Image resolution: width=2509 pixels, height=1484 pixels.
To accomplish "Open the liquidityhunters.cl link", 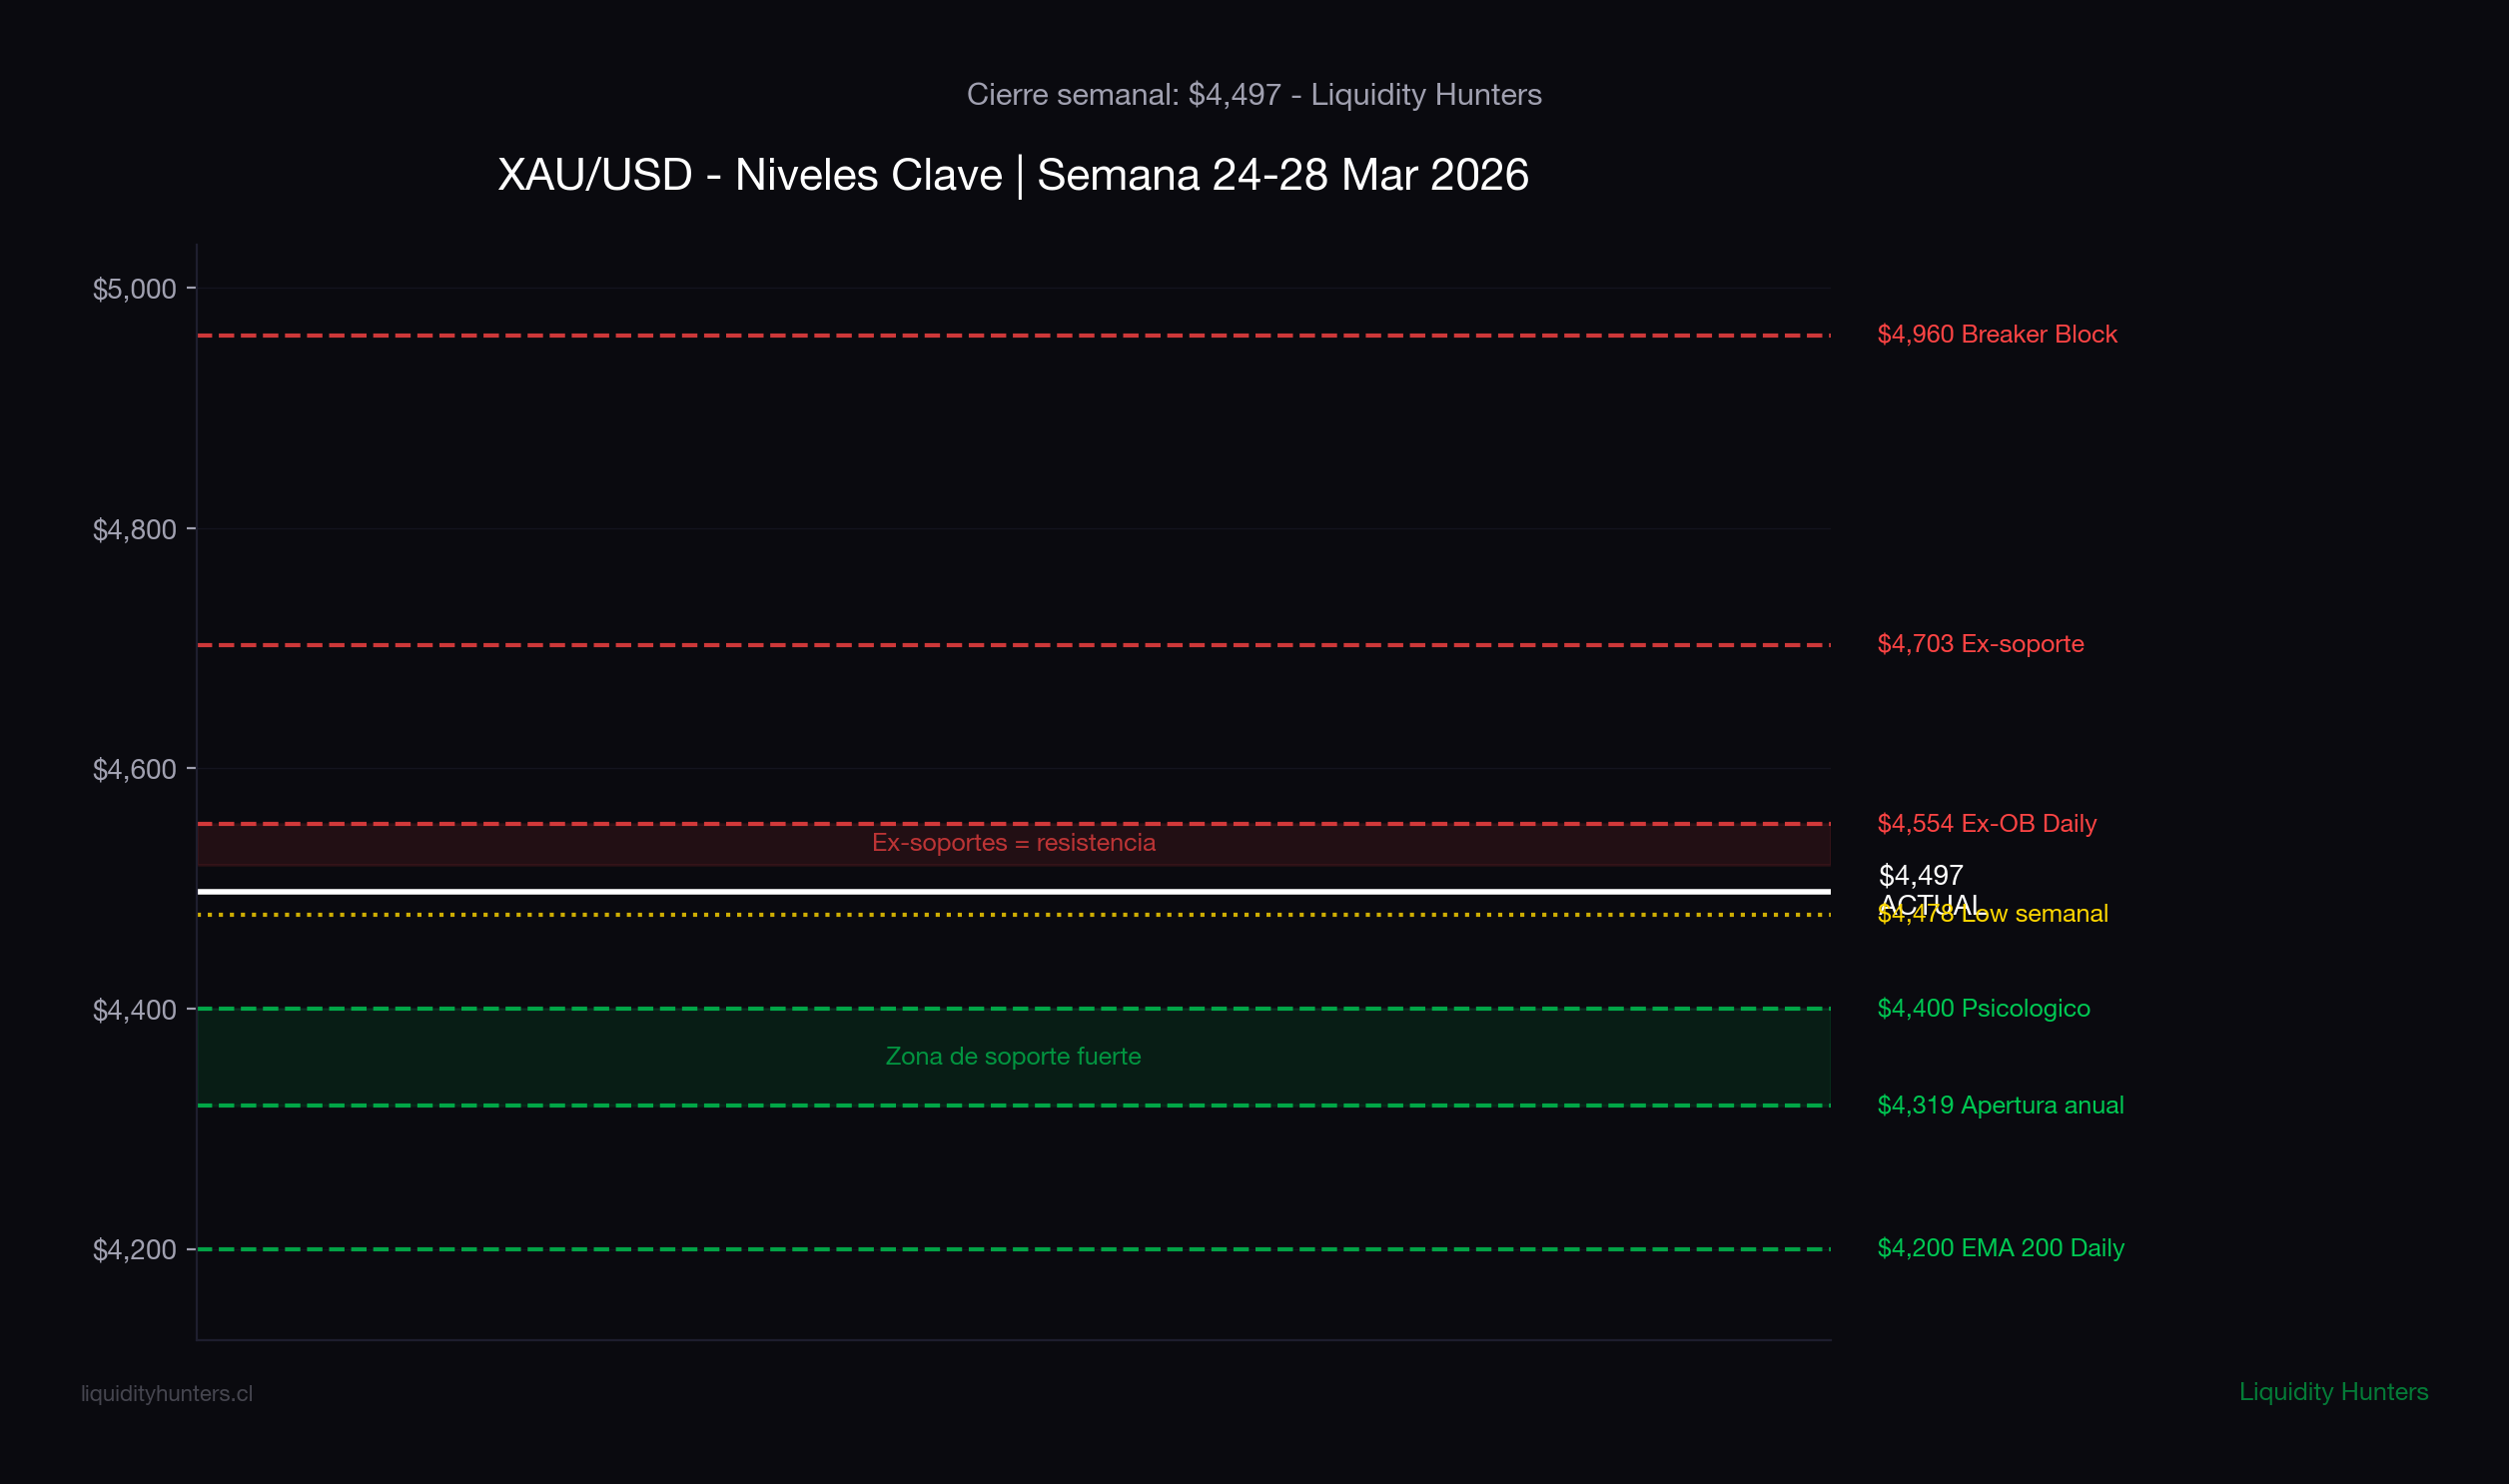I will (x=166, y=1391).
